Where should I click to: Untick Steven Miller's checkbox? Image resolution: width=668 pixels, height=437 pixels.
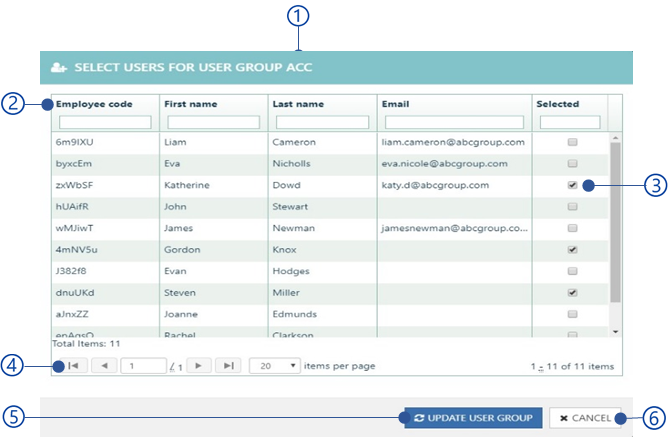click(572, 293)
